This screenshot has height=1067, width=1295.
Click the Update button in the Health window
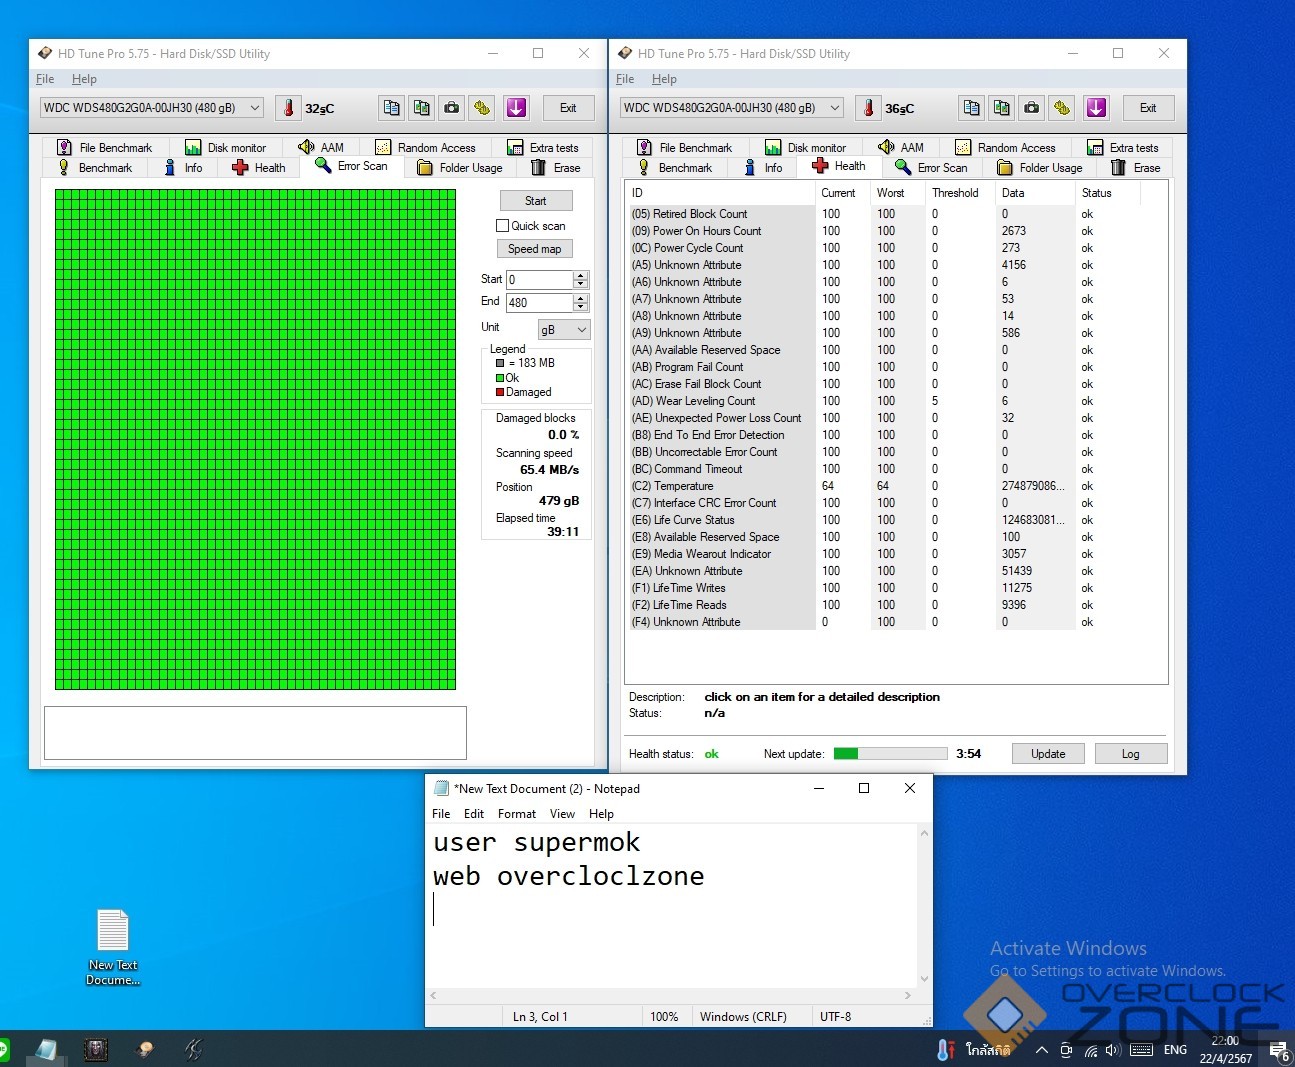(1047, 754)
